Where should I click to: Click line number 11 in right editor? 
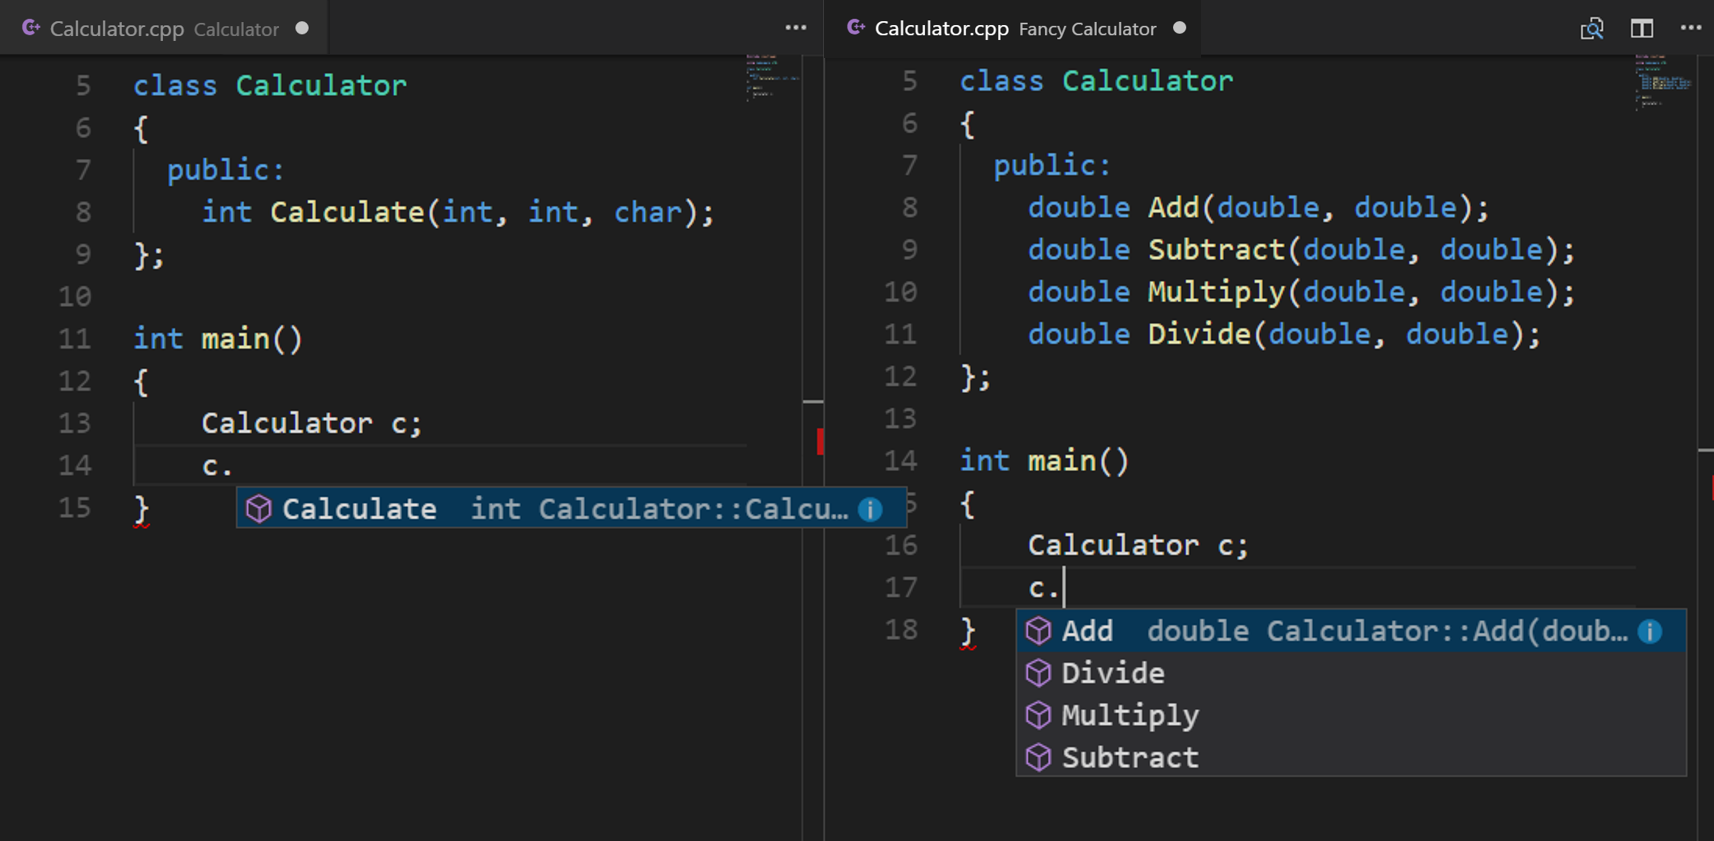coord(900,334)
